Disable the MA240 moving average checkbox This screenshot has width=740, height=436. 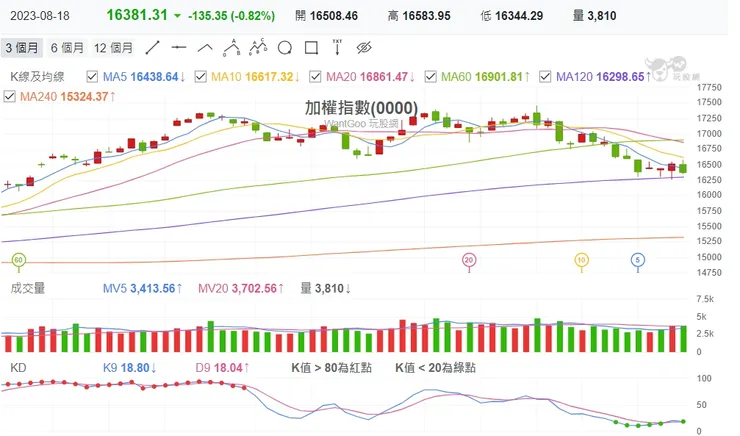coord(9,97)
